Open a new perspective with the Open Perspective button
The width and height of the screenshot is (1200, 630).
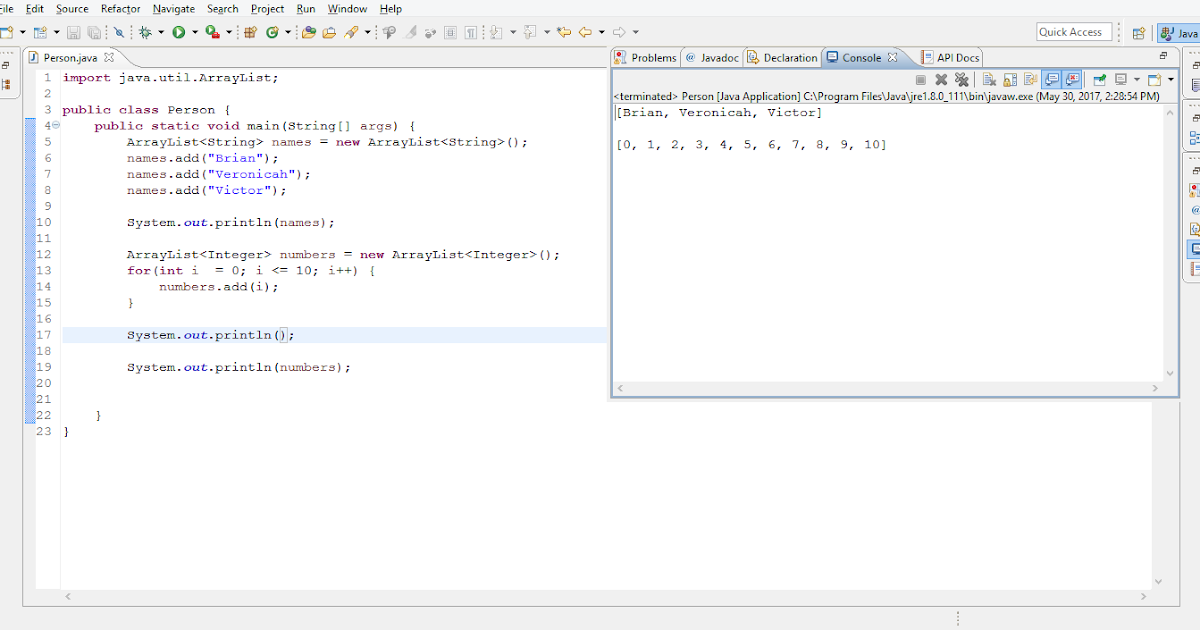click(x=1138, y=31)
